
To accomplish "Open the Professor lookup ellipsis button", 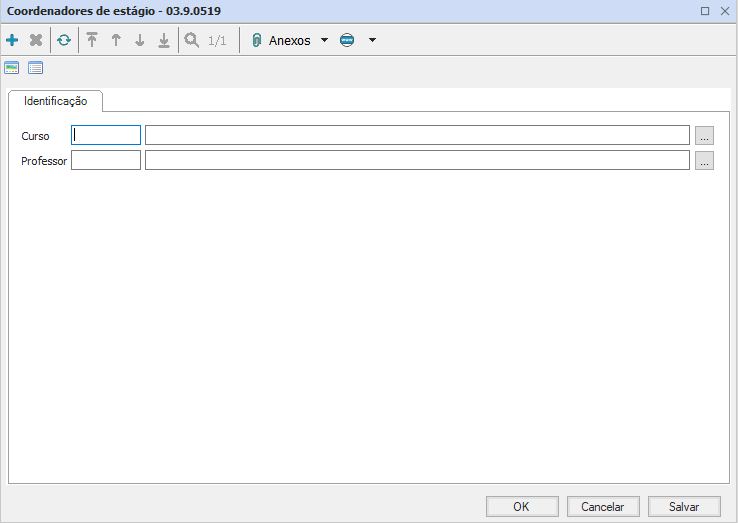I will [x=704, y=160].
